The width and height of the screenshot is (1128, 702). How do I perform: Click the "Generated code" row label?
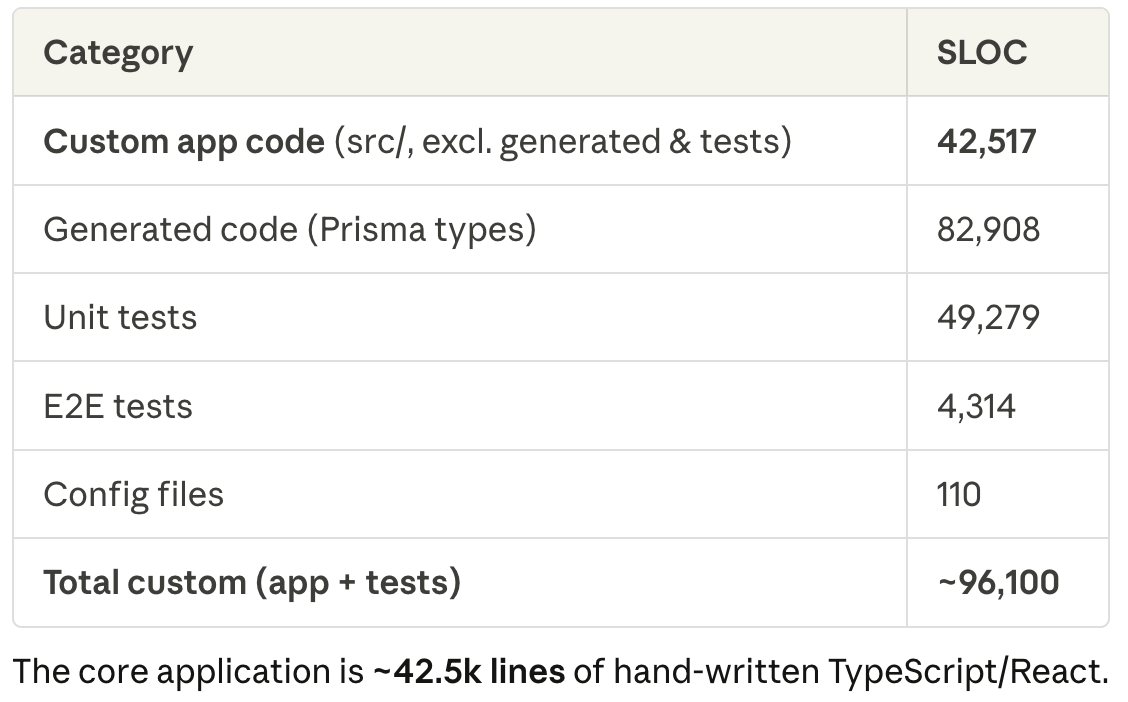tap(170, 229)
